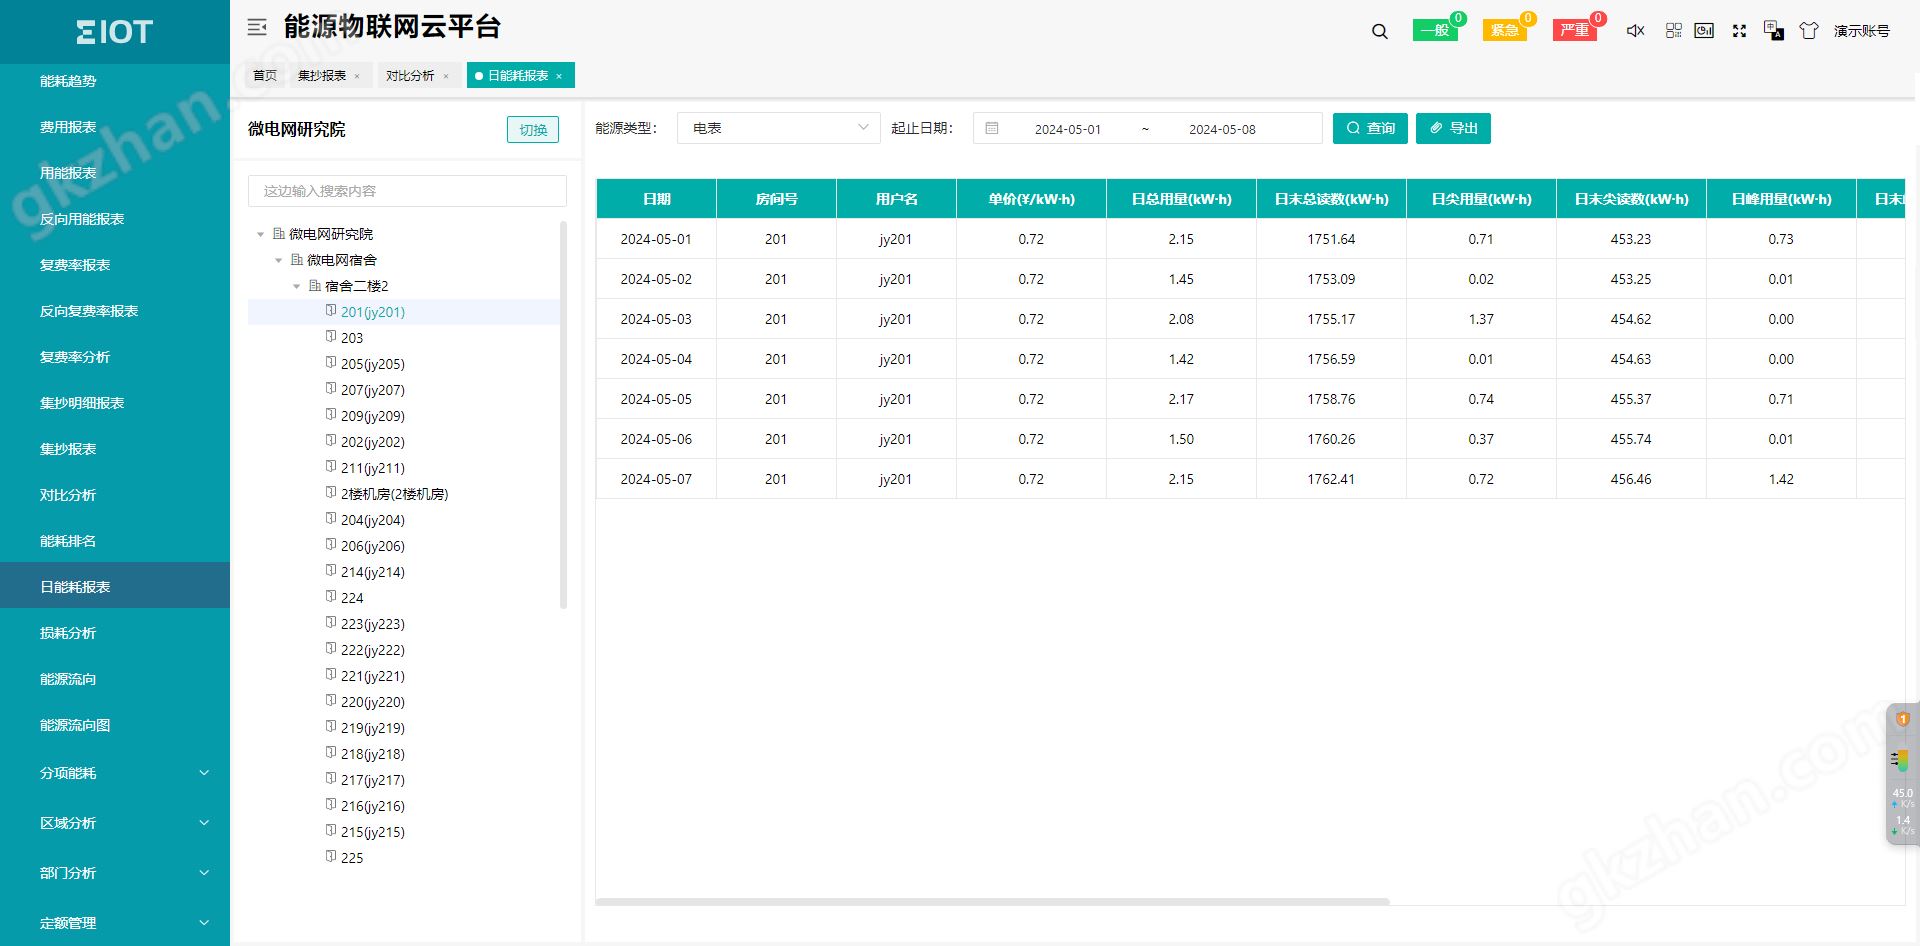
Task: Open 演示账号 account menu
Action: 1862,31
